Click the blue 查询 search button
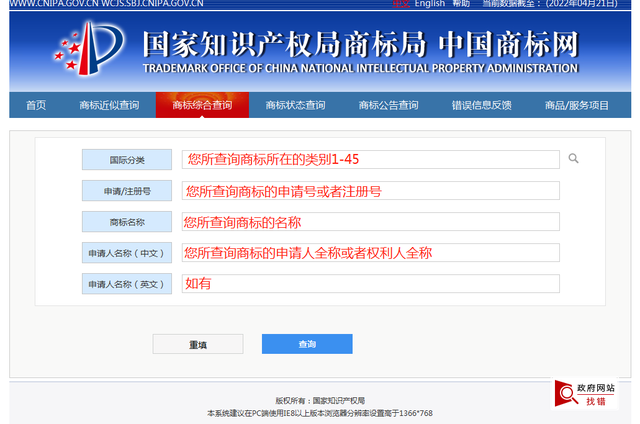The width and height of the screenshot is (640, 424). (x=307, y=344)
